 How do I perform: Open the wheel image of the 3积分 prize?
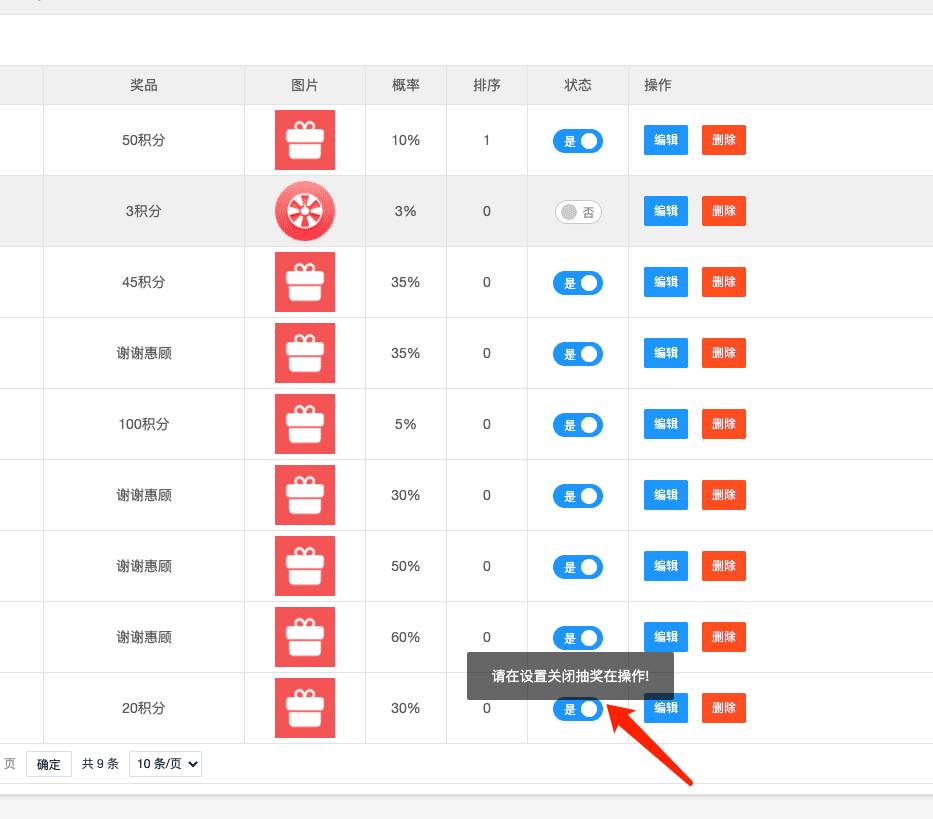pyautogui.click(x=305, y=211)
